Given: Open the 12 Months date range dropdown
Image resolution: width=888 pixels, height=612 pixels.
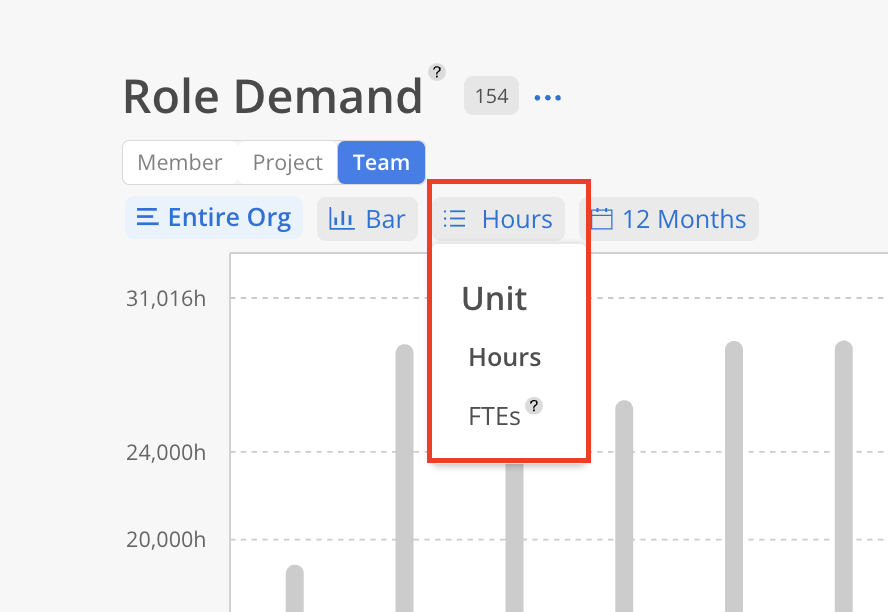Looking at the screenshot, I should tap(668, 219).
